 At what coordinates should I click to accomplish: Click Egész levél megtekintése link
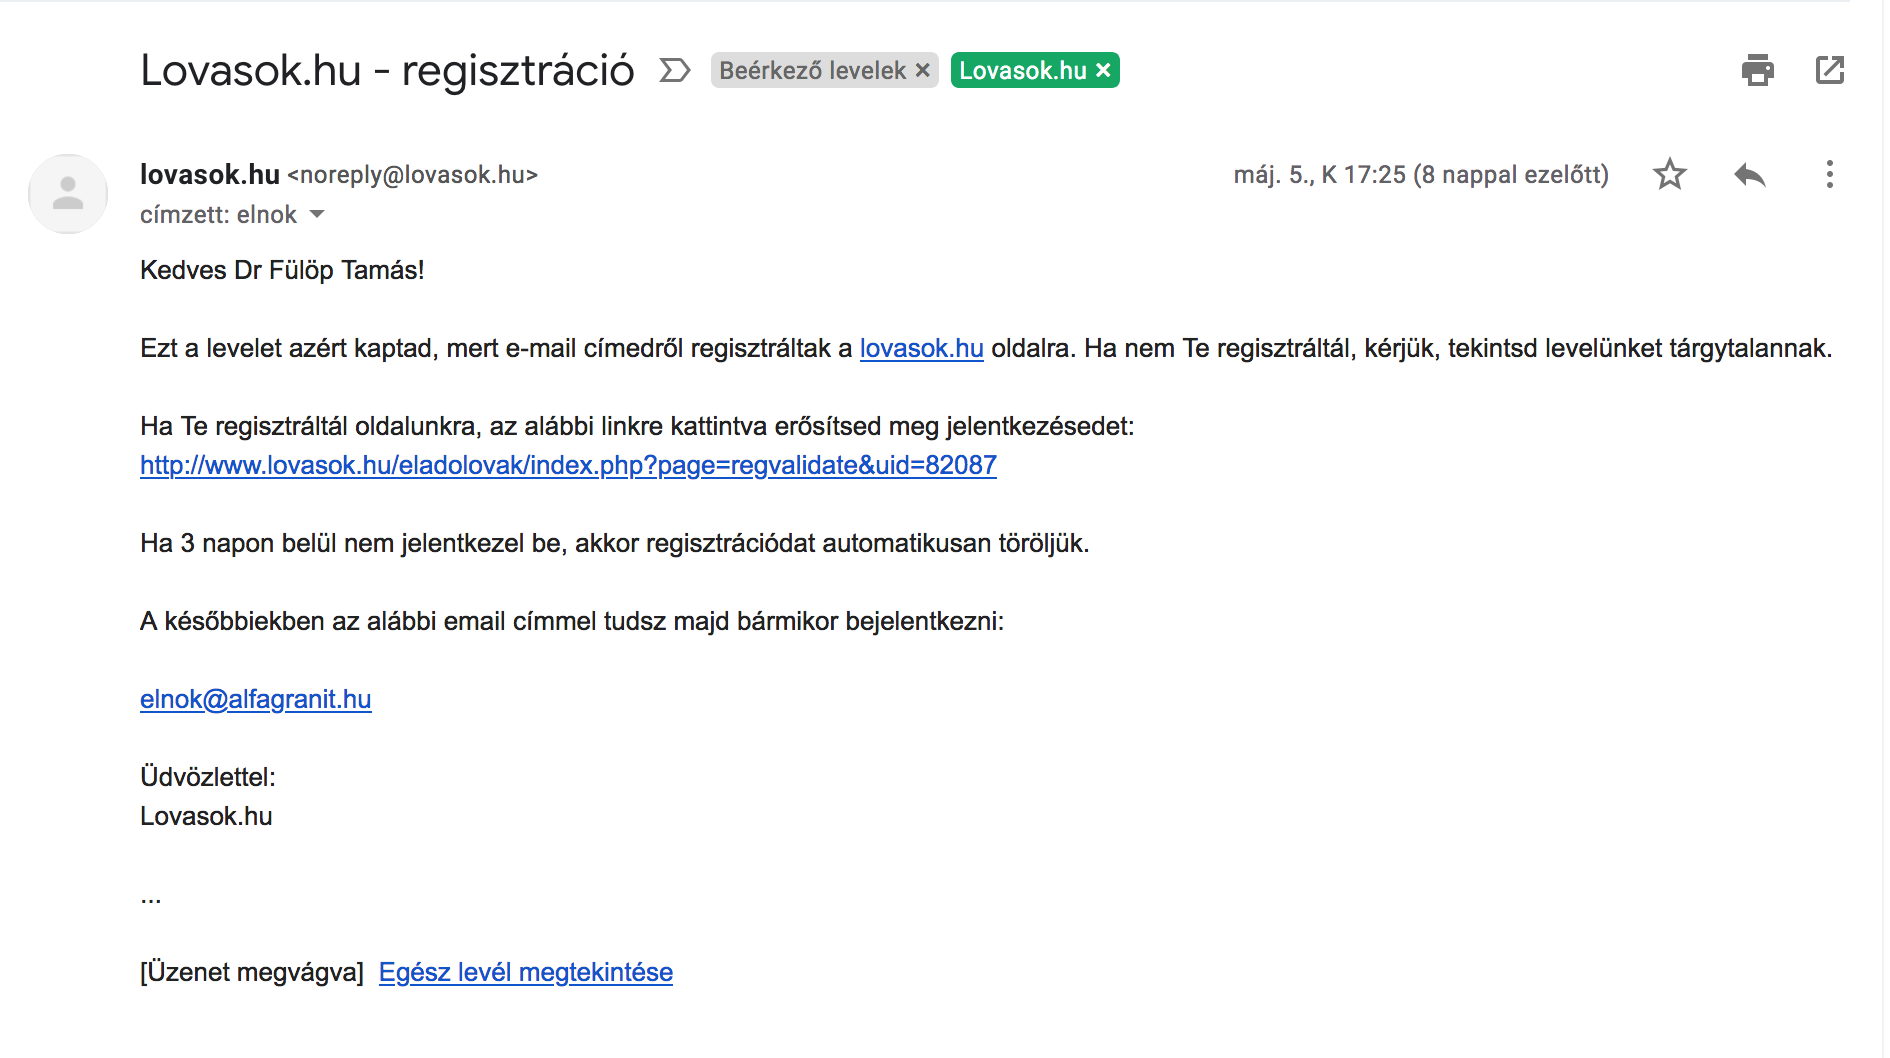tap(525, 972)
